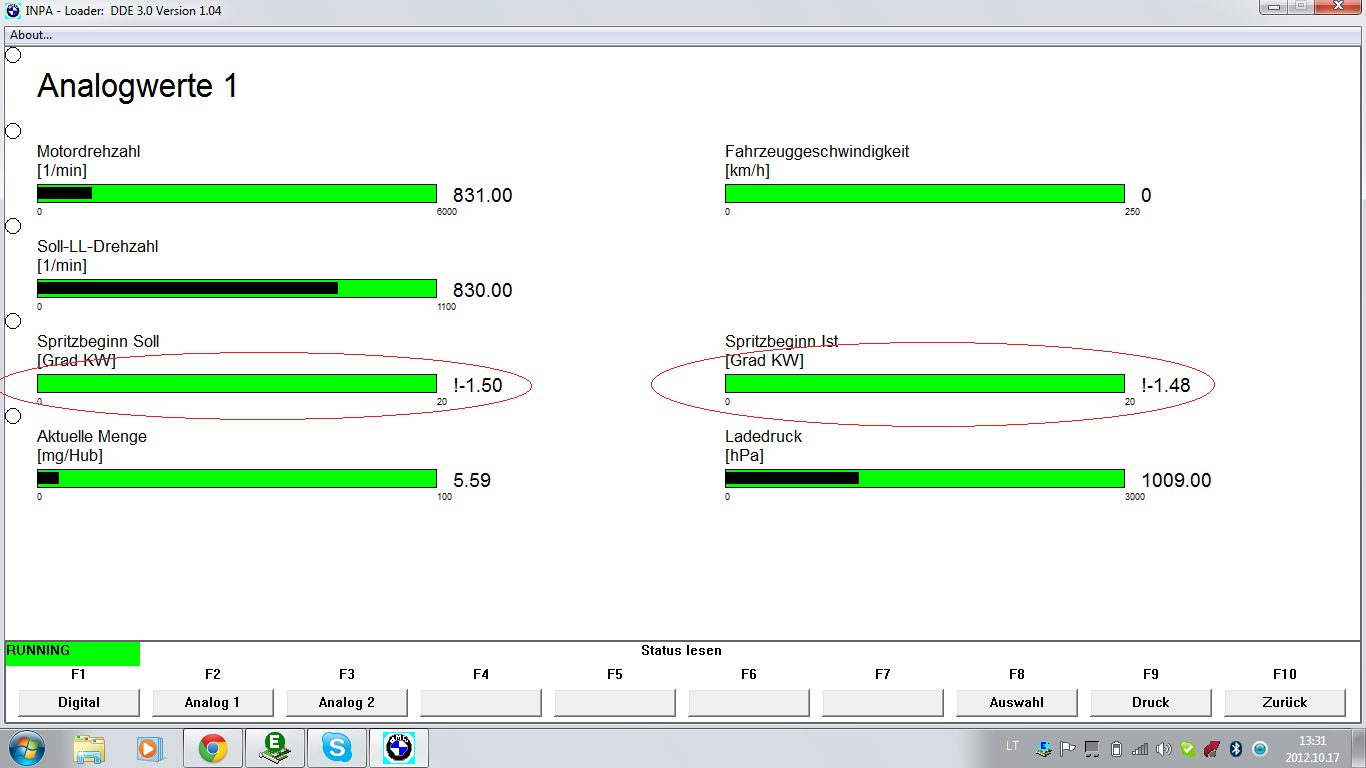Screen dimensions: 1366x768
Task: Launch Windows Media Player from taskbar
Action: [x=149, y=747]
